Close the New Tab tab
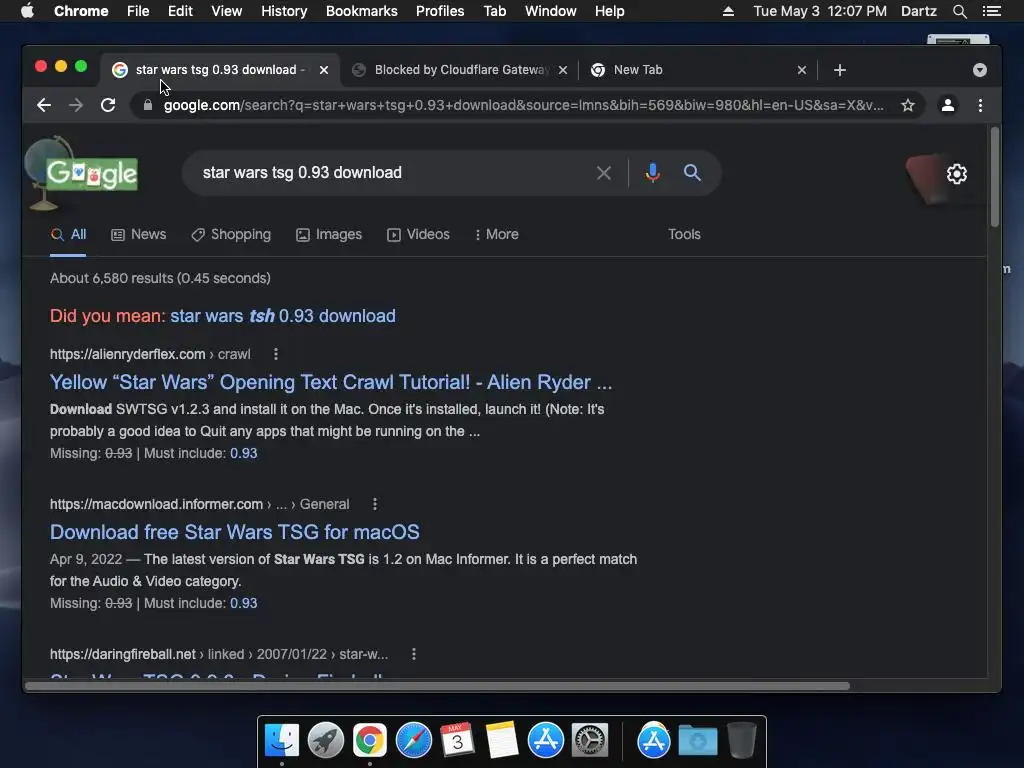The height and width of the screenshot is (768, 1024). [x=802, y=70]
